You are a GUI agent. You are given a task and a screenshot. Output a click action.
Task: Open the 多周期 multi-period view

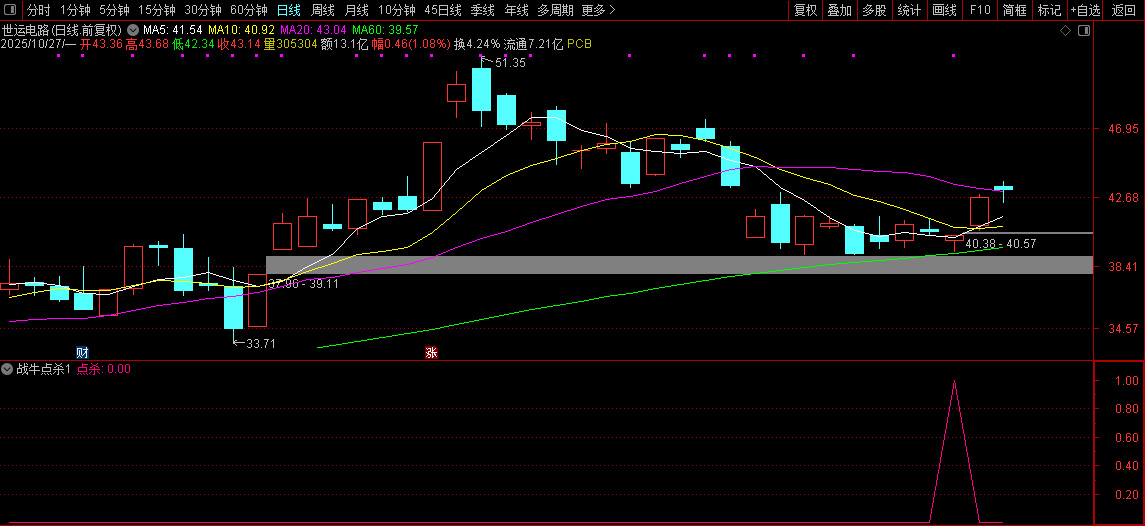(x=555, y=10)
